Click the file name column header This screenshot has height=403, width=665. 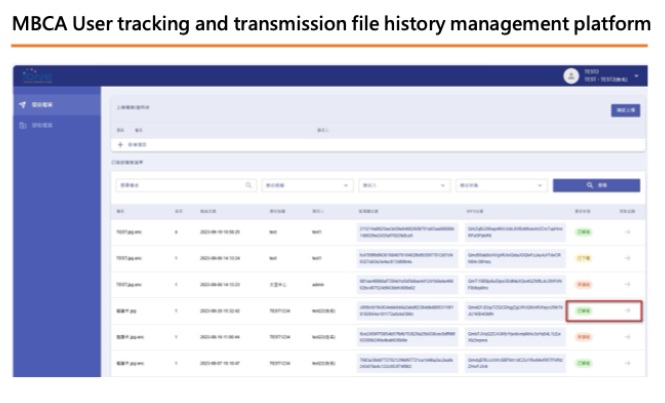tap(120, 211)
